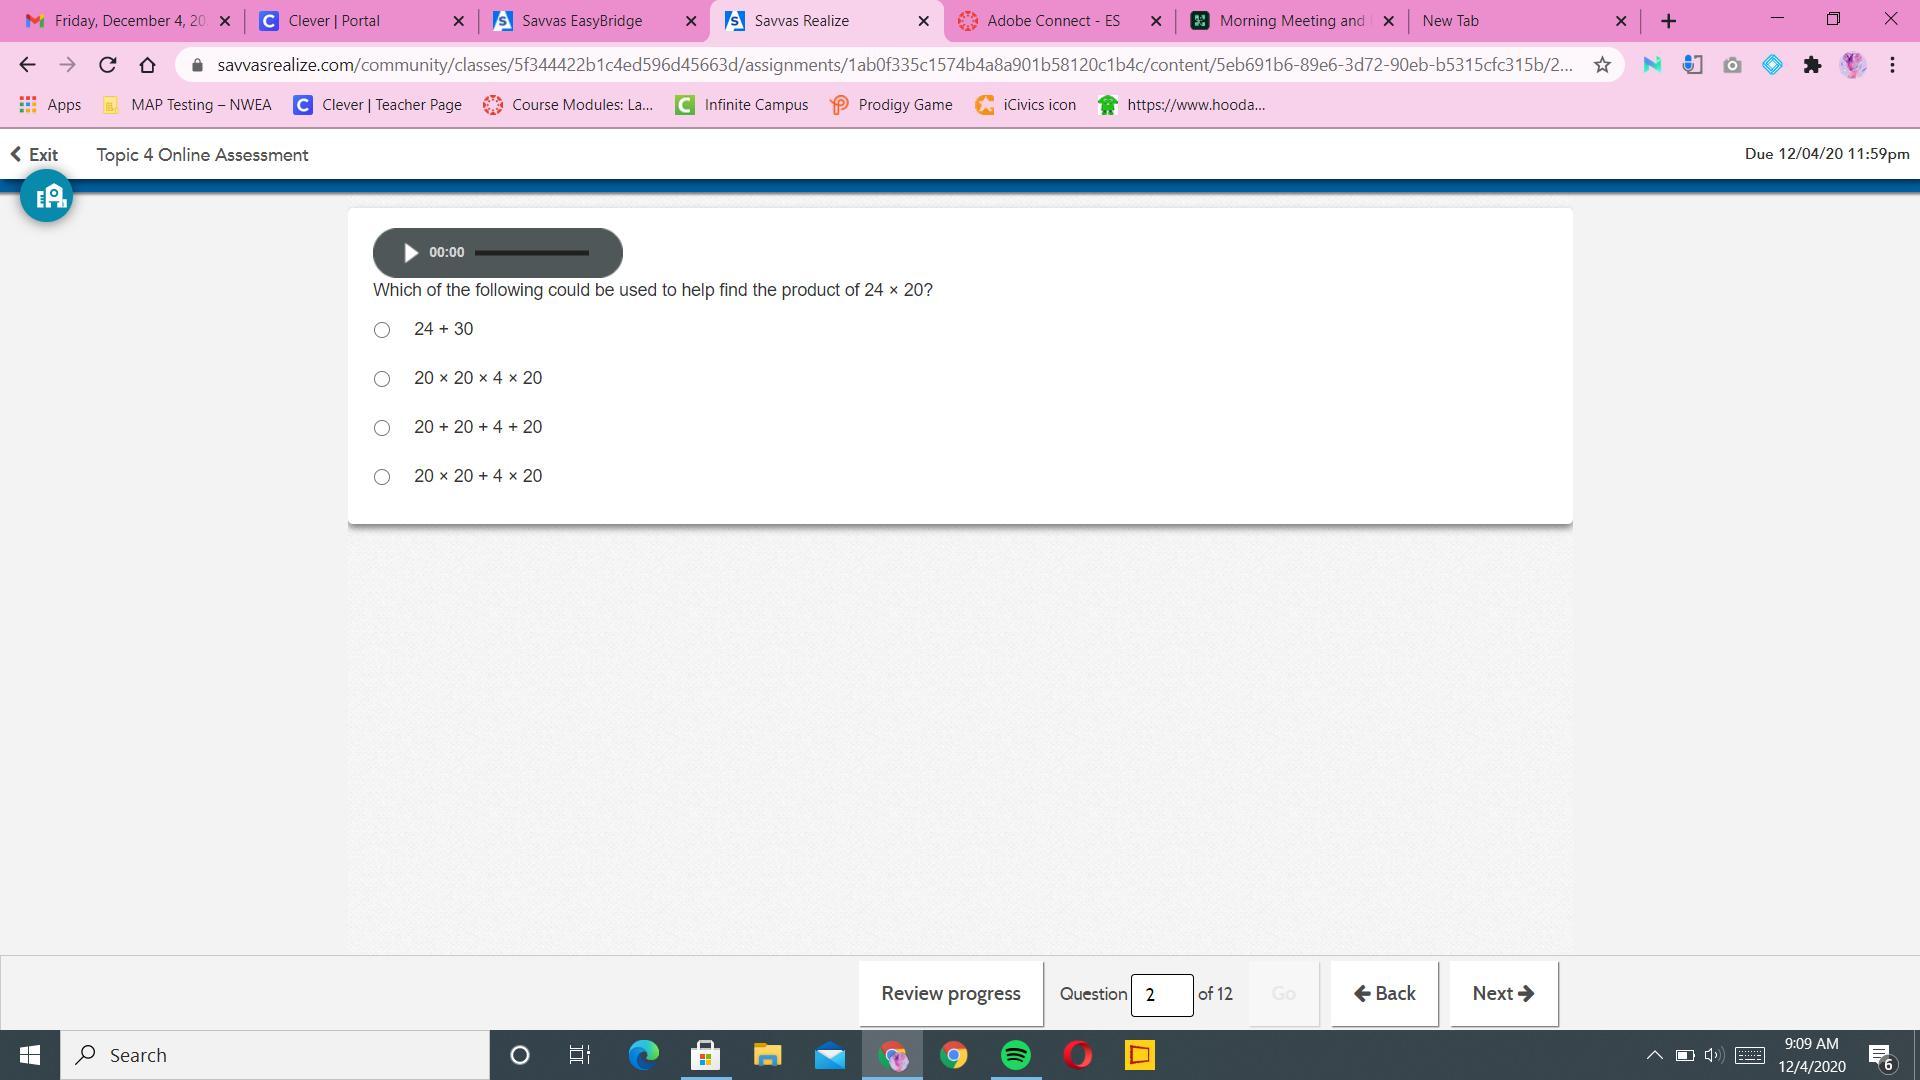Open the Chrome extensions puzzle icon
This screenshot has height=1080, width=1920.
click(1812, 65)
